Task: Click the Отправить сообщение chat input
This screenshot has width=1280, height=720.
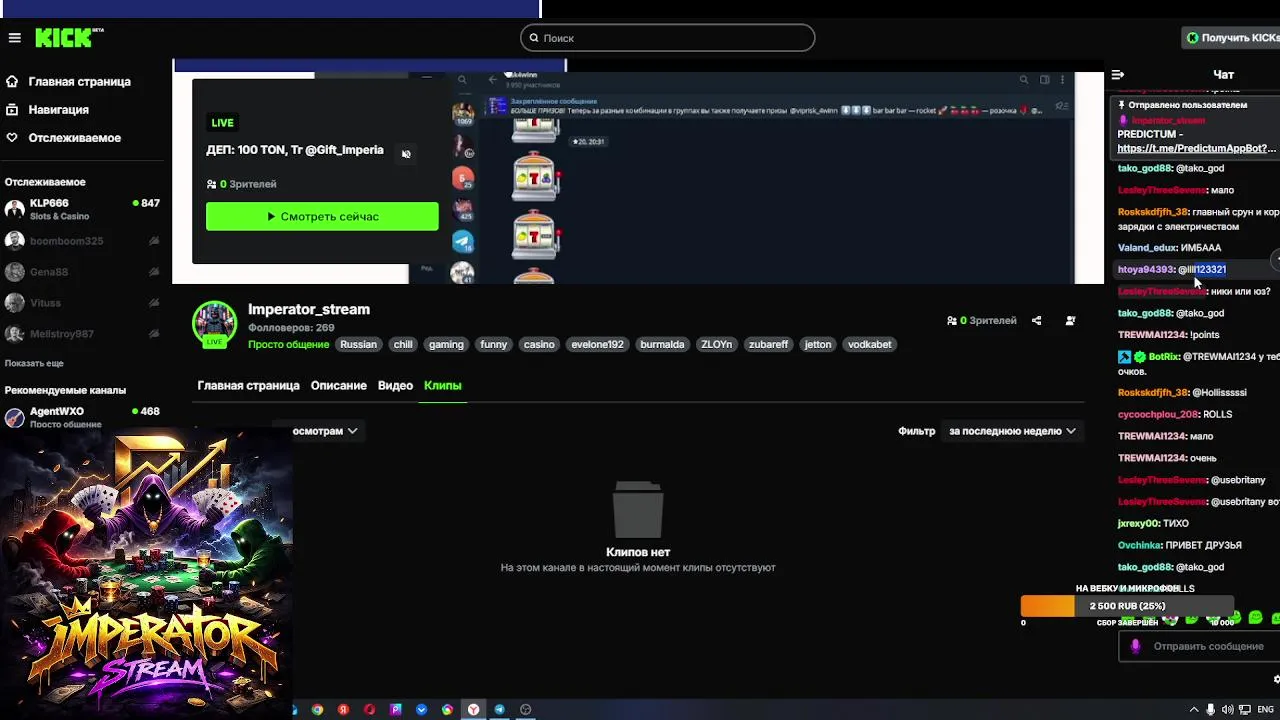Action: (x=1198, y=647)
